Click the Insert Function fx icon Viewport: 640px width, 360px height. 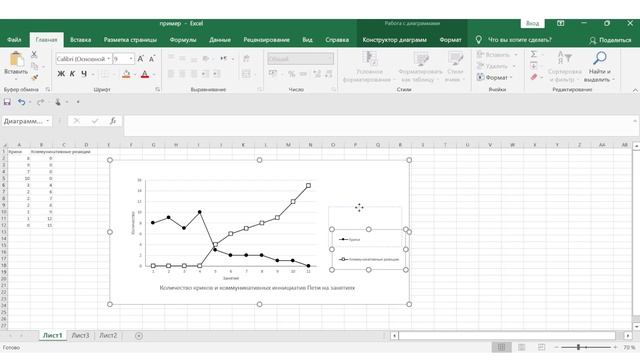(x=113, y=121)
